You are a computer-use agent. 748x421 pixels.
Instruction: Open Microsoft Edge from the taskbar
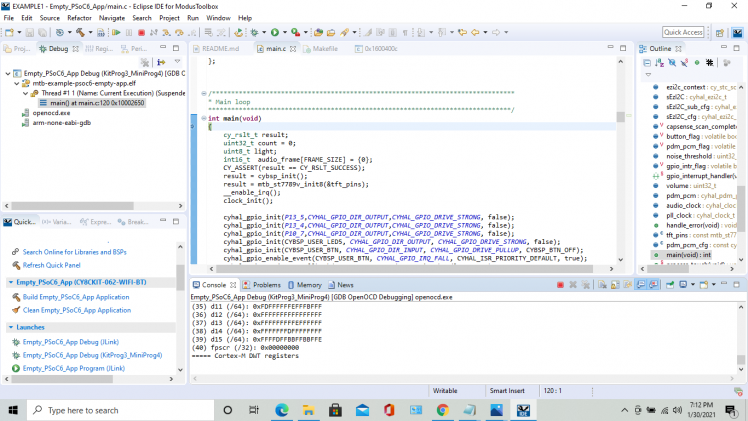[x=281, y=410]
